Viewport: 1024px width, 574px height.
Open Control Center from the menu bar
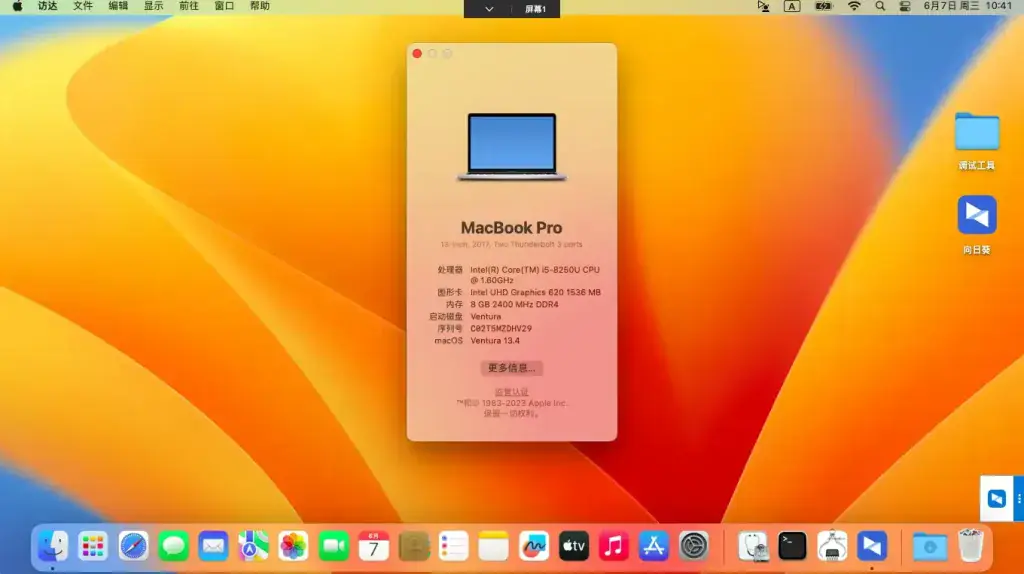(904, 6)
